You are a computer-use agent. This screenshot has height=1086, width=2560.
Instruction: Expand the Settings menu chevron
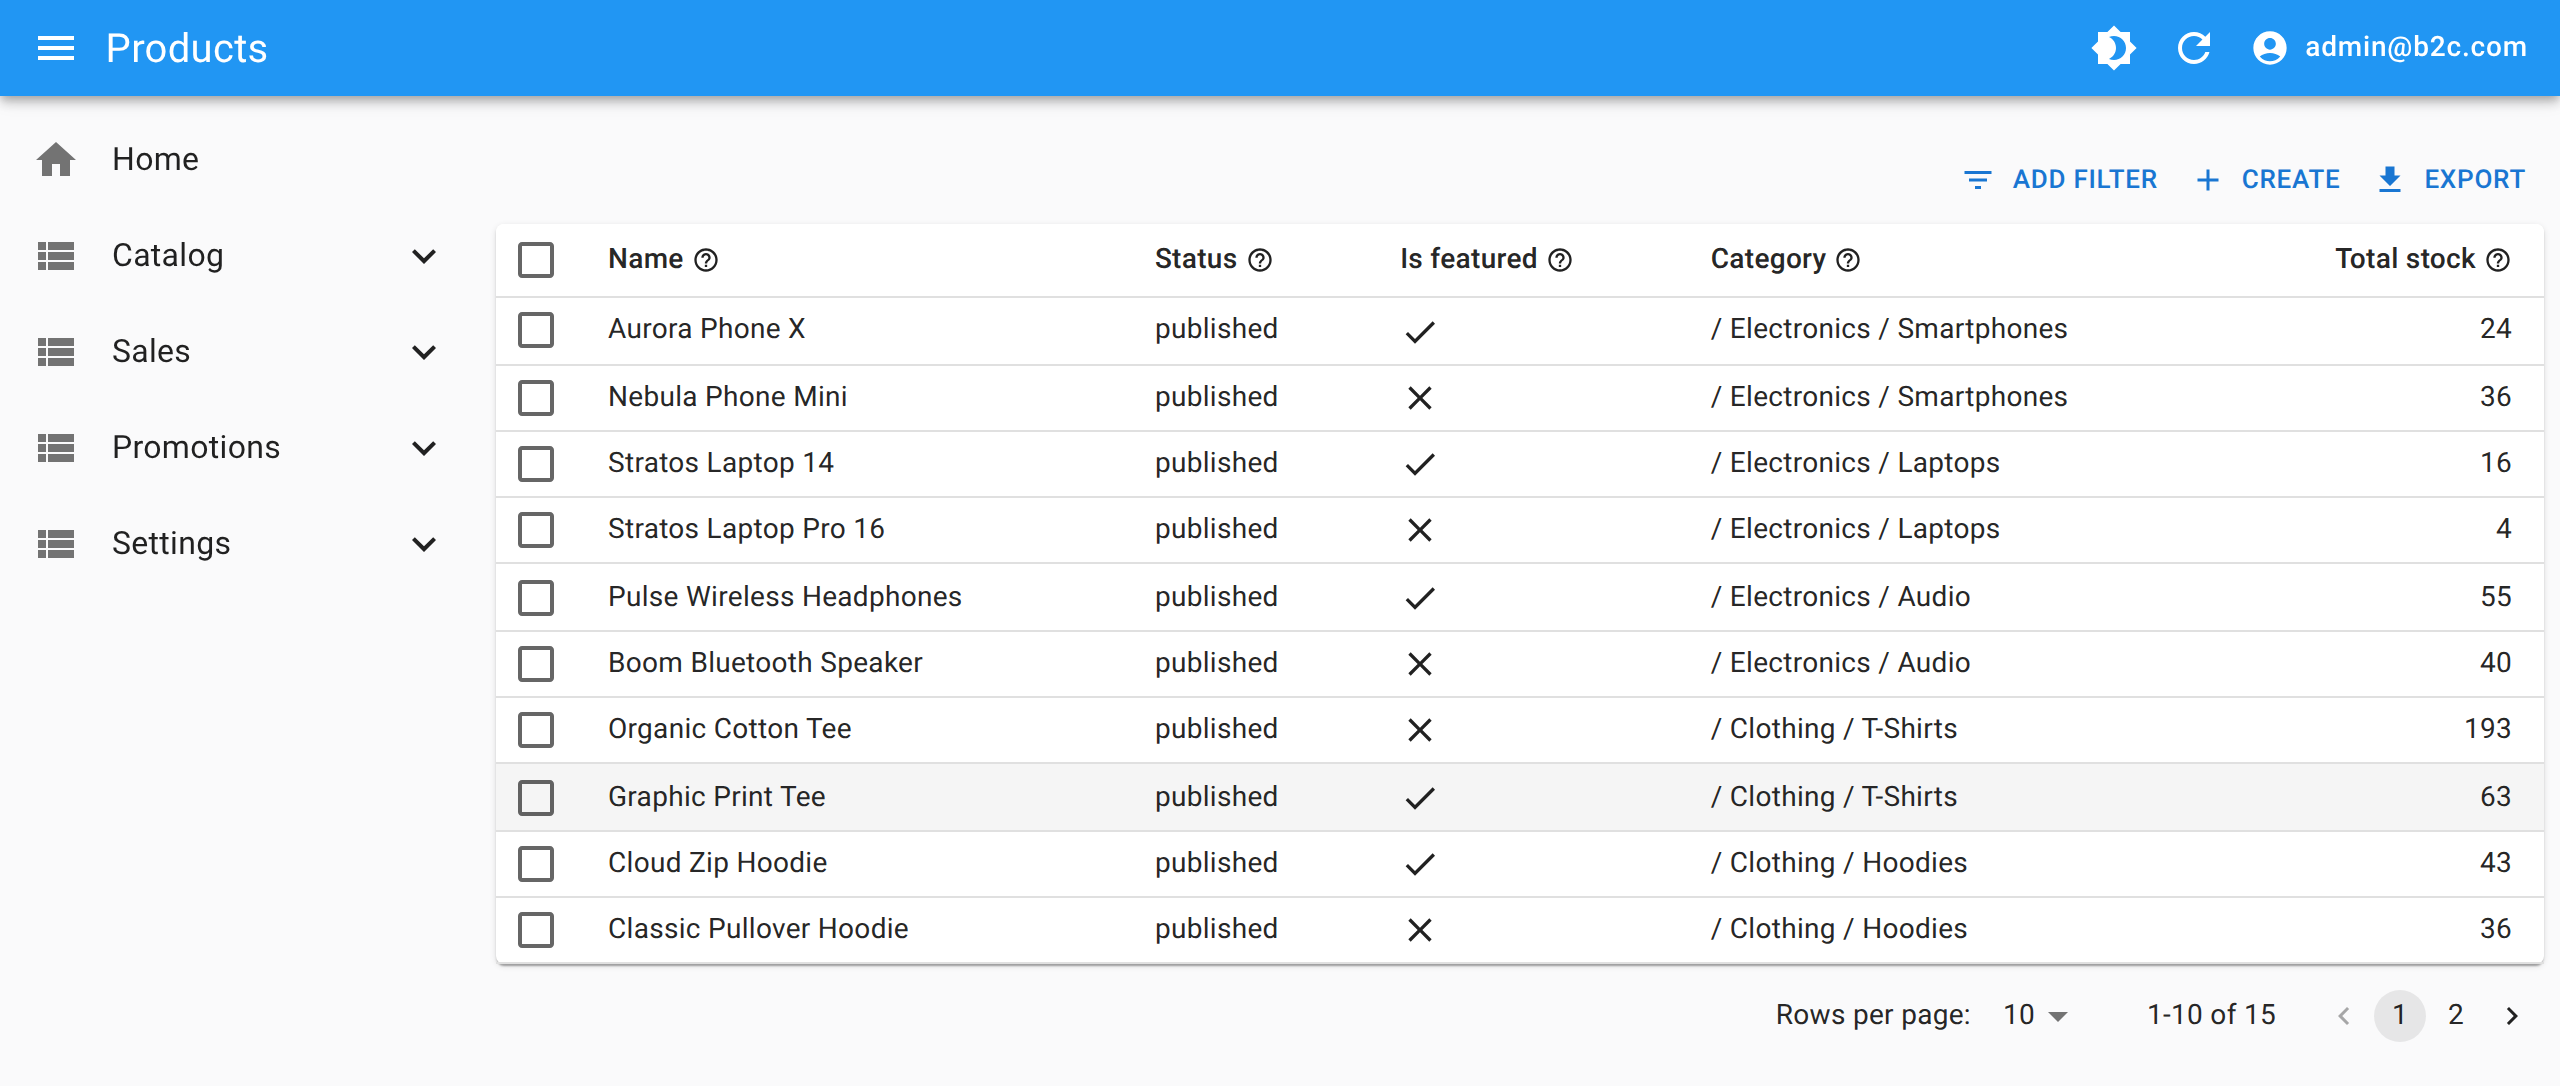click(x=424, y=544)
